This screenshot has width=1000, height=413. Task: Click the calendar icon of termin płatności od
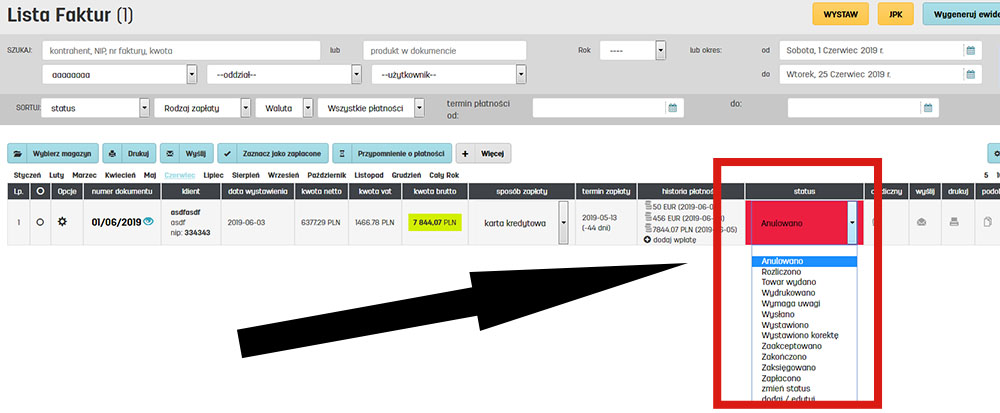coord(673,108)
